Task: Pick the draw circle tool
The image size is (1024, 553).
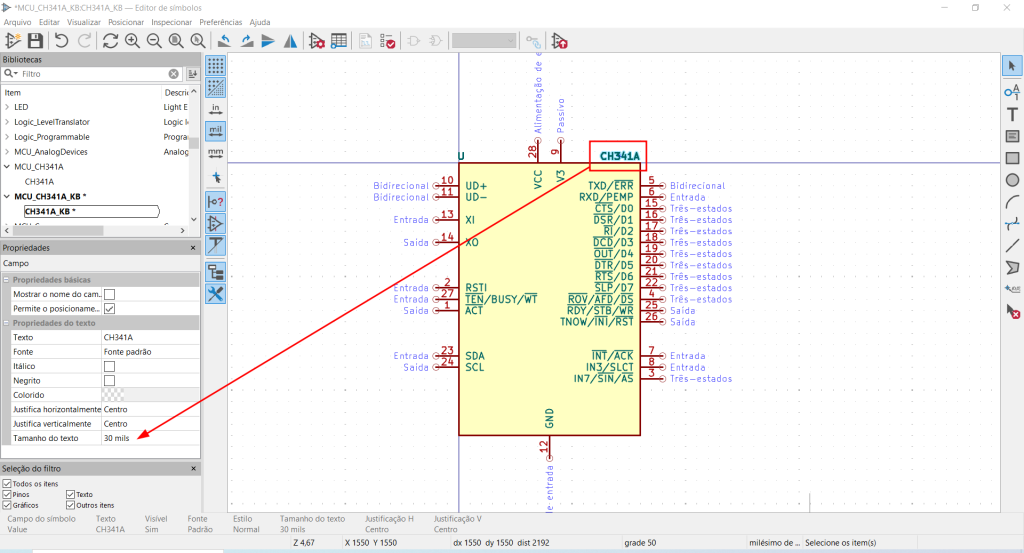Action: 1012,180
